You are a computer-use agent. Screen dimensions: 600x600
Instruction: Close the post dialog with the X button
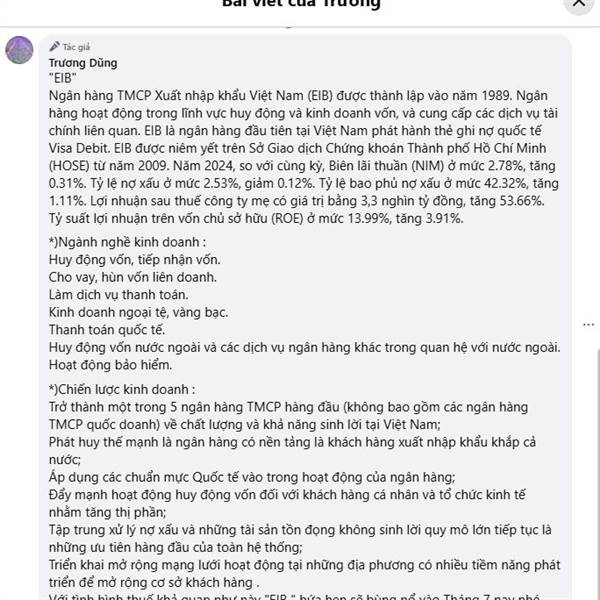click(x=579, y=3)
